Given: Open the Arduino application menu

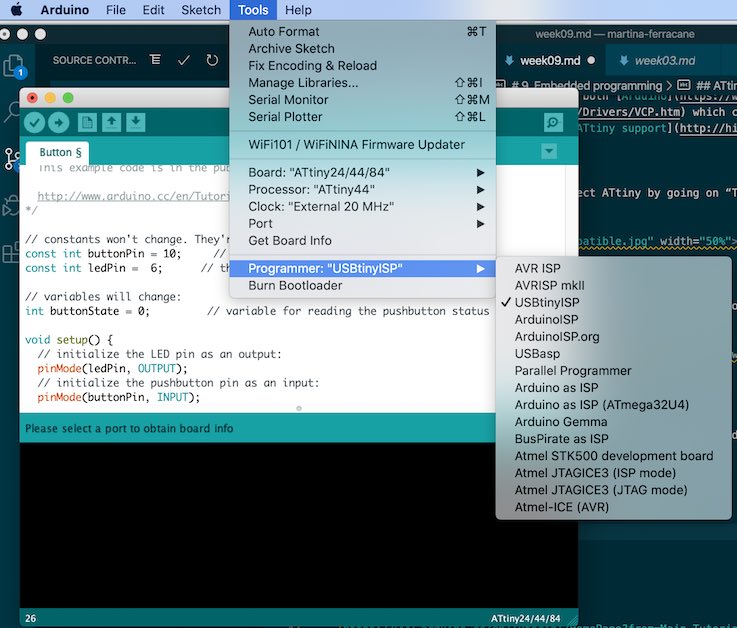Looking at the screenshot, I should pyautogui.click(x=64, y=10).
